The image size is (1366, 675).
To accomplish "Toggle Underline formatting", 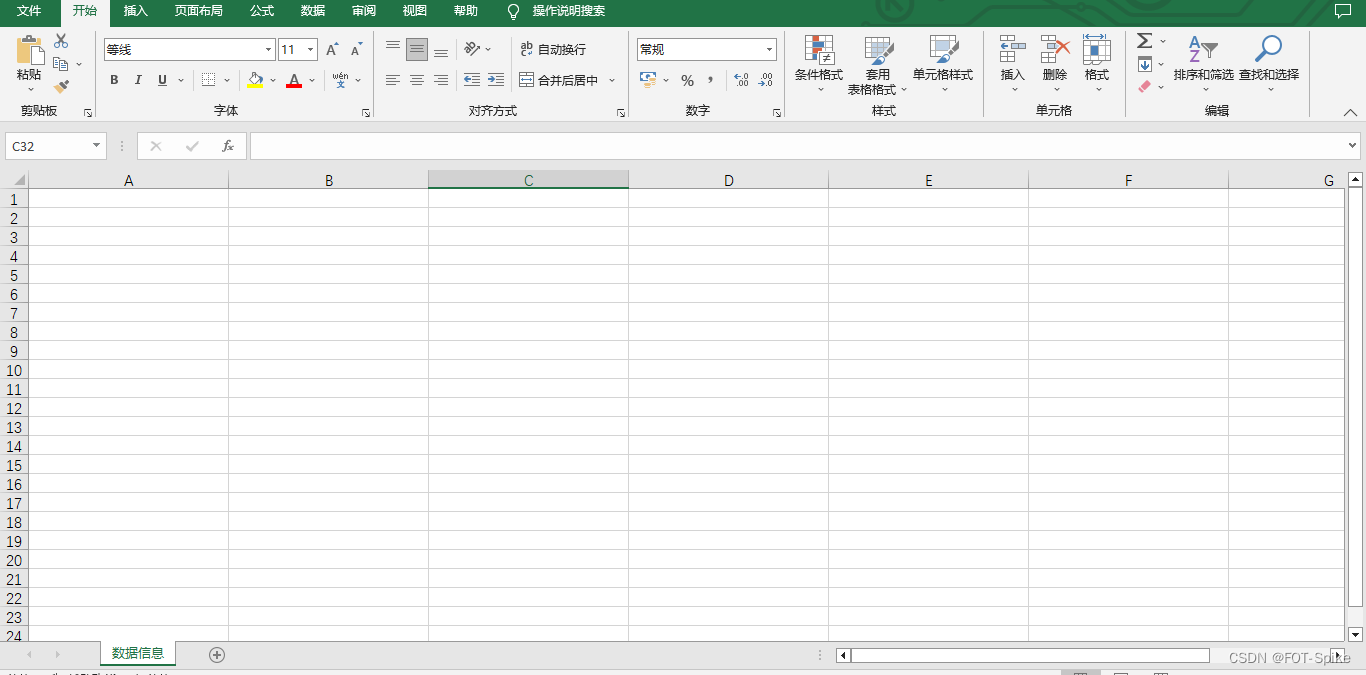I will click(162, 80).
